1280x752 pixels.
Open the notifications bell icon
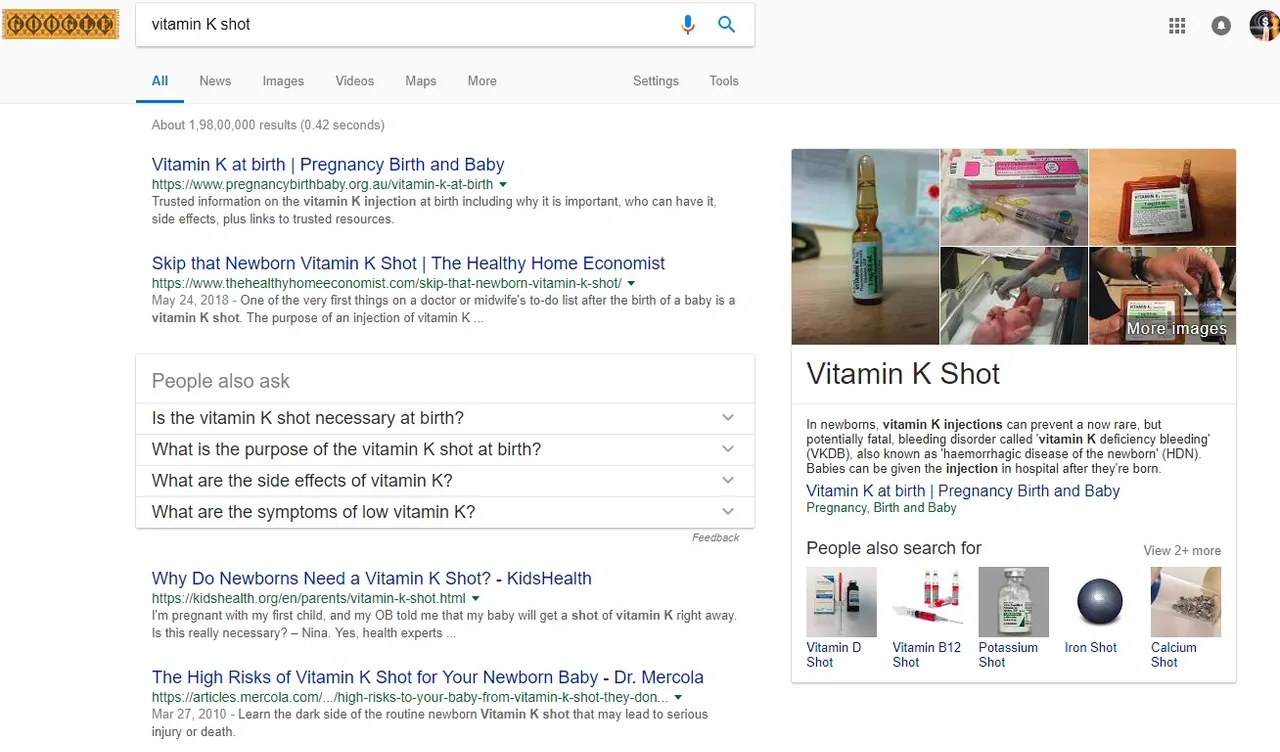tap(1221, 26)
